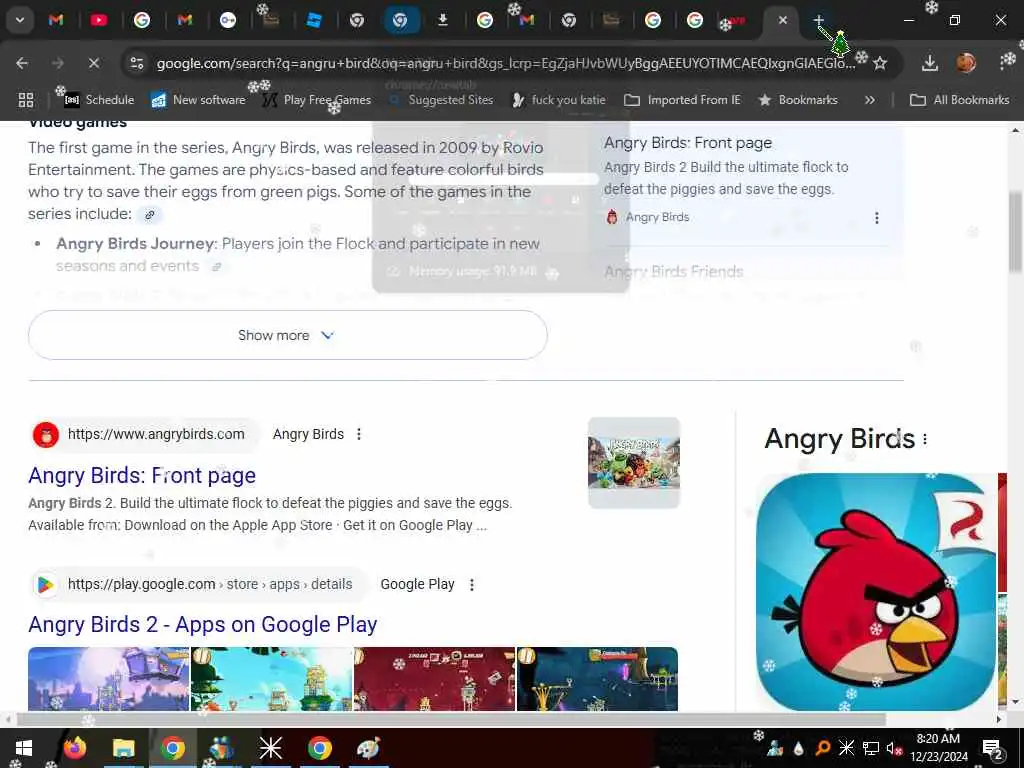Open the Schedule bookmark
The width and height of the screenshot is (1024, 768).
pos(99,100)
